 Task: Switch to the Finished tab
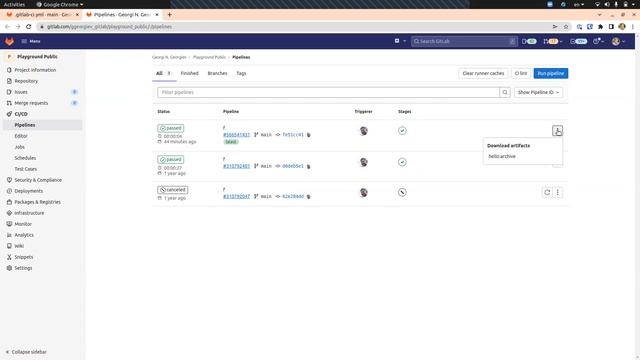click(189, 73)
